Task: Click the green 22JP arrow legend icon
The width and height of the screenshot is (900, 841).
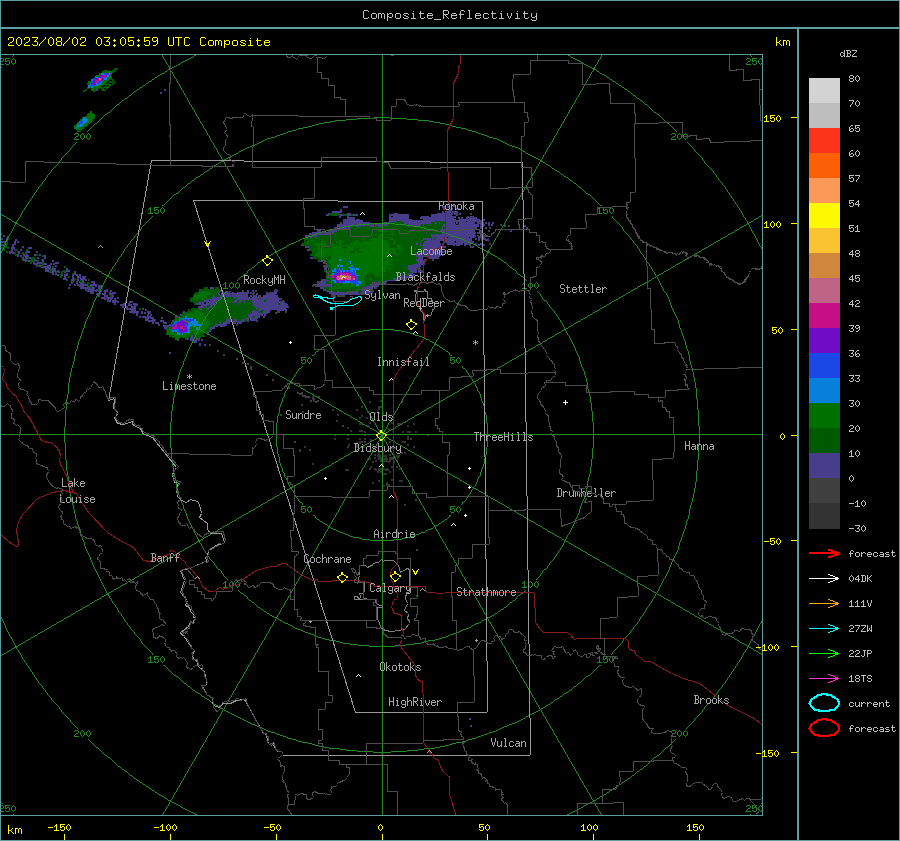Action: (824, 653)
